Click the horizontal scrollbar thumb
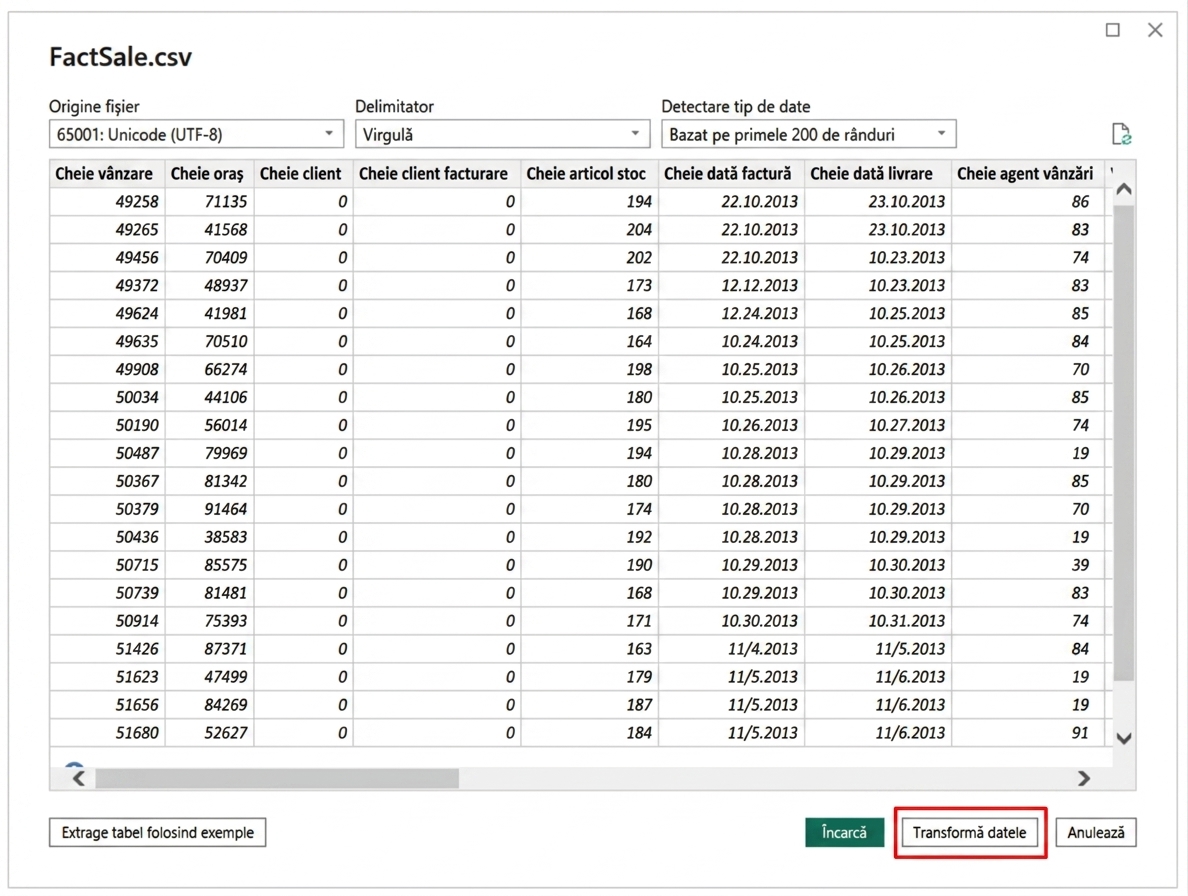Image resolution: width=1188 pixels, height=896 pixels. point(277,778)
